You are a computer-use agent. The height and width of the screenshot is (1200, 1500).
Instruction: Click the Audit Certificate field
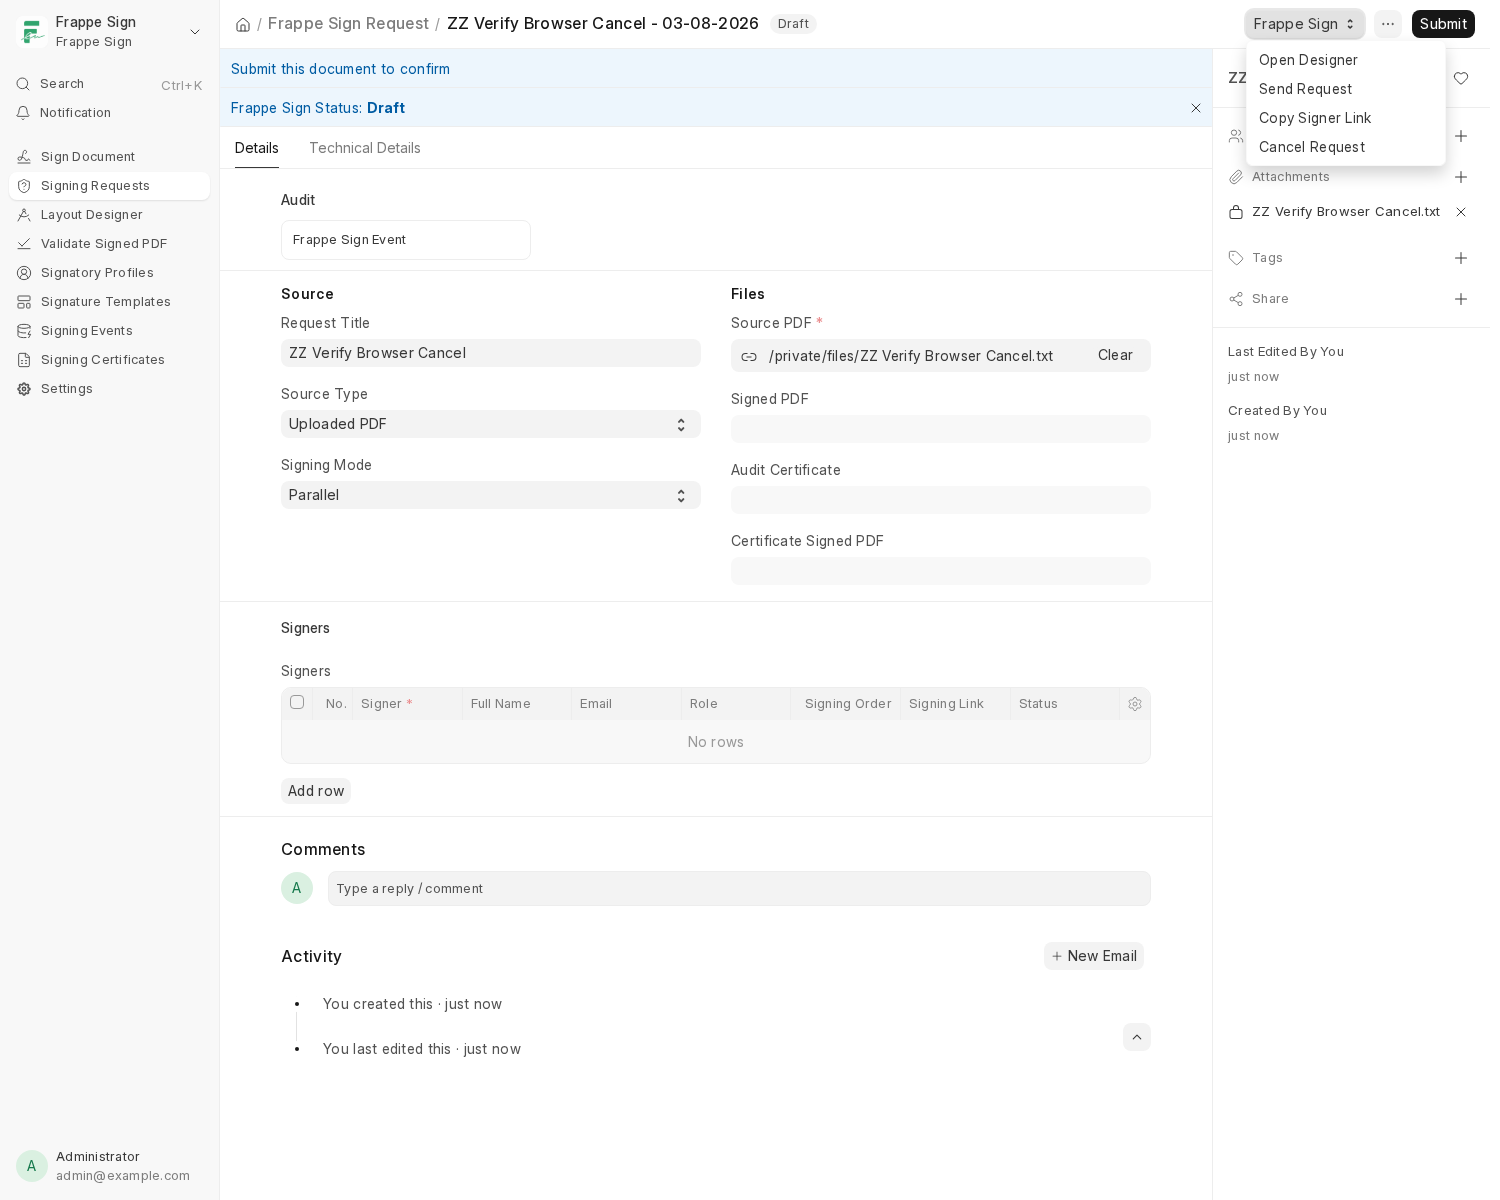tap(941, 500)
